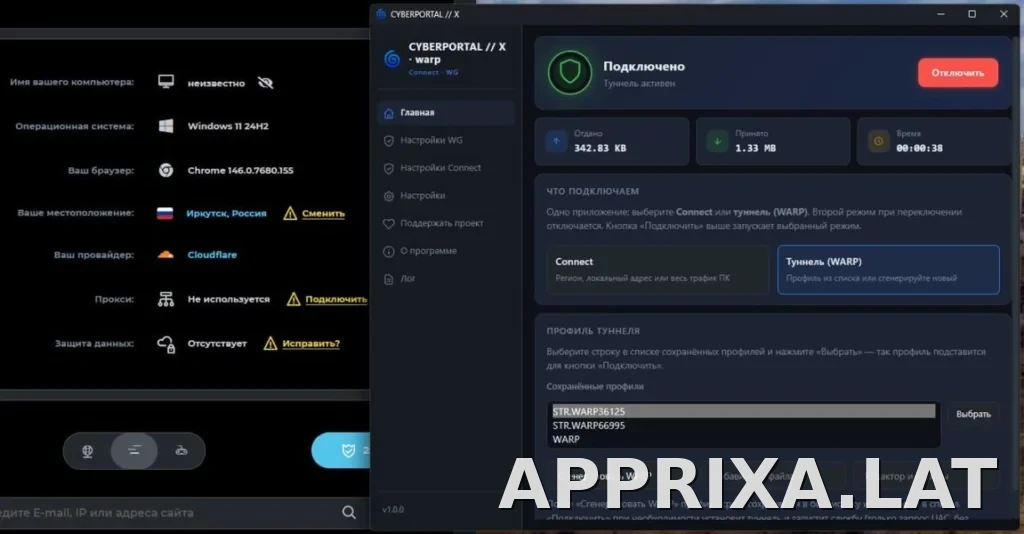Click warning triangle next to Сменить
The width and height of the screenshot is (1024, 534).
(x=290, y=213)
